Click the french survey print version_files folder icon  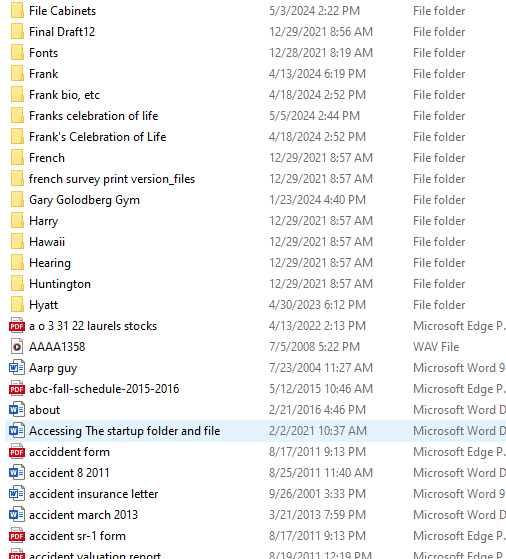[17, 179]
